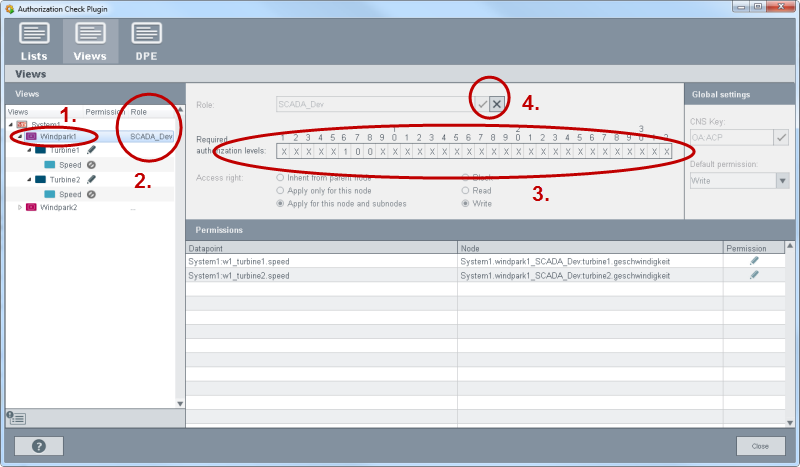Click the Role input field

[373, 104]
